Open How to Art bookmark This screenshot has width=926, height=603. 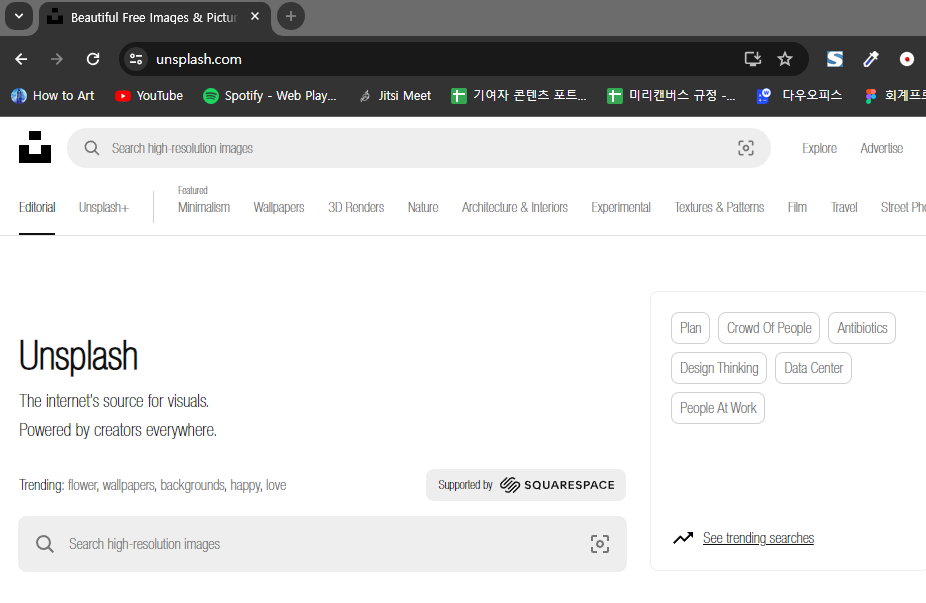click(x=53, y=96)
